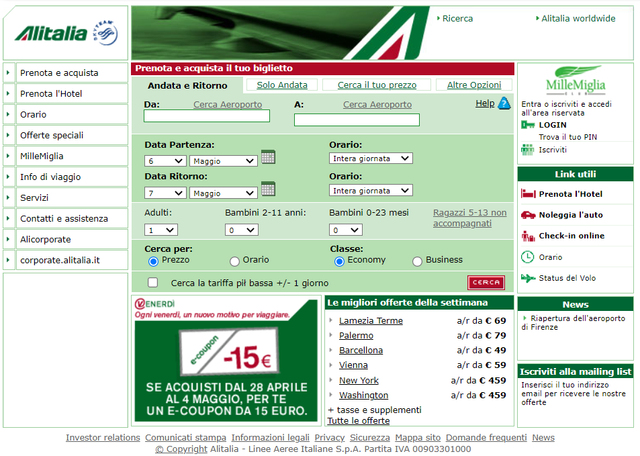Open return month dropdown

coord(223,193)
